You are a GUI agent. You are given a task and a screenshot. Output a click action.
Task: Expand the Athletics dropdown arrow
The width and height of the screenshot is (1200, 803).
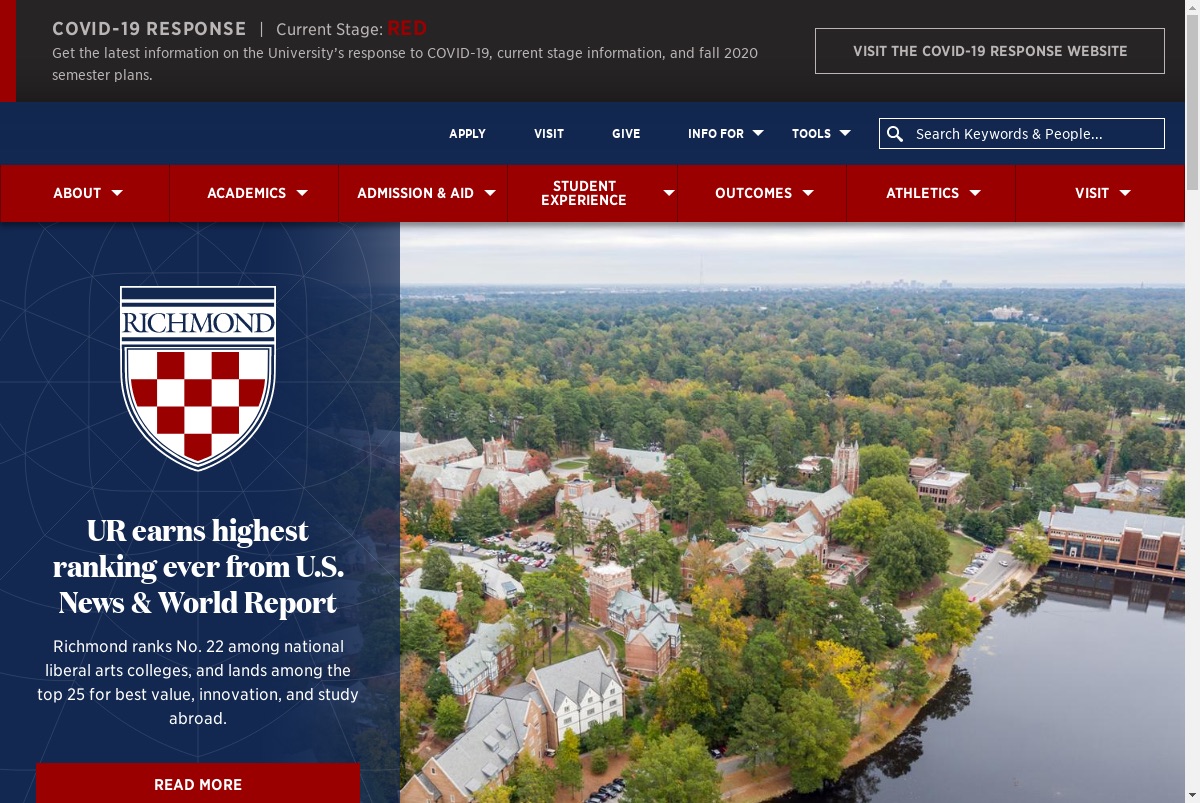(x=975, y=193)
